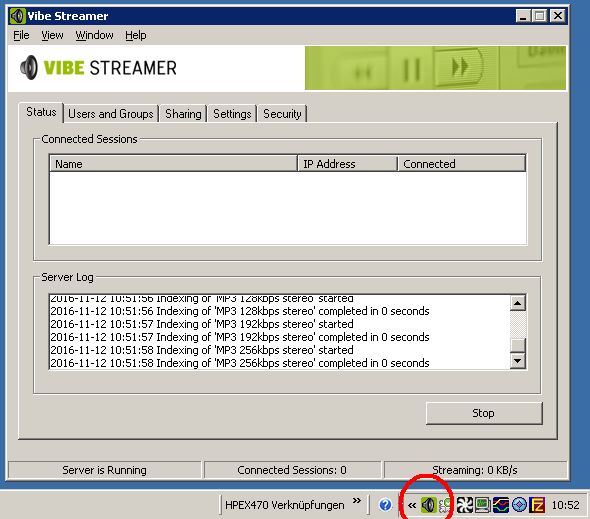Minimize the Vibe Streamer window
The height and width of the screenshot is (519, 590).
coord(523,16)
